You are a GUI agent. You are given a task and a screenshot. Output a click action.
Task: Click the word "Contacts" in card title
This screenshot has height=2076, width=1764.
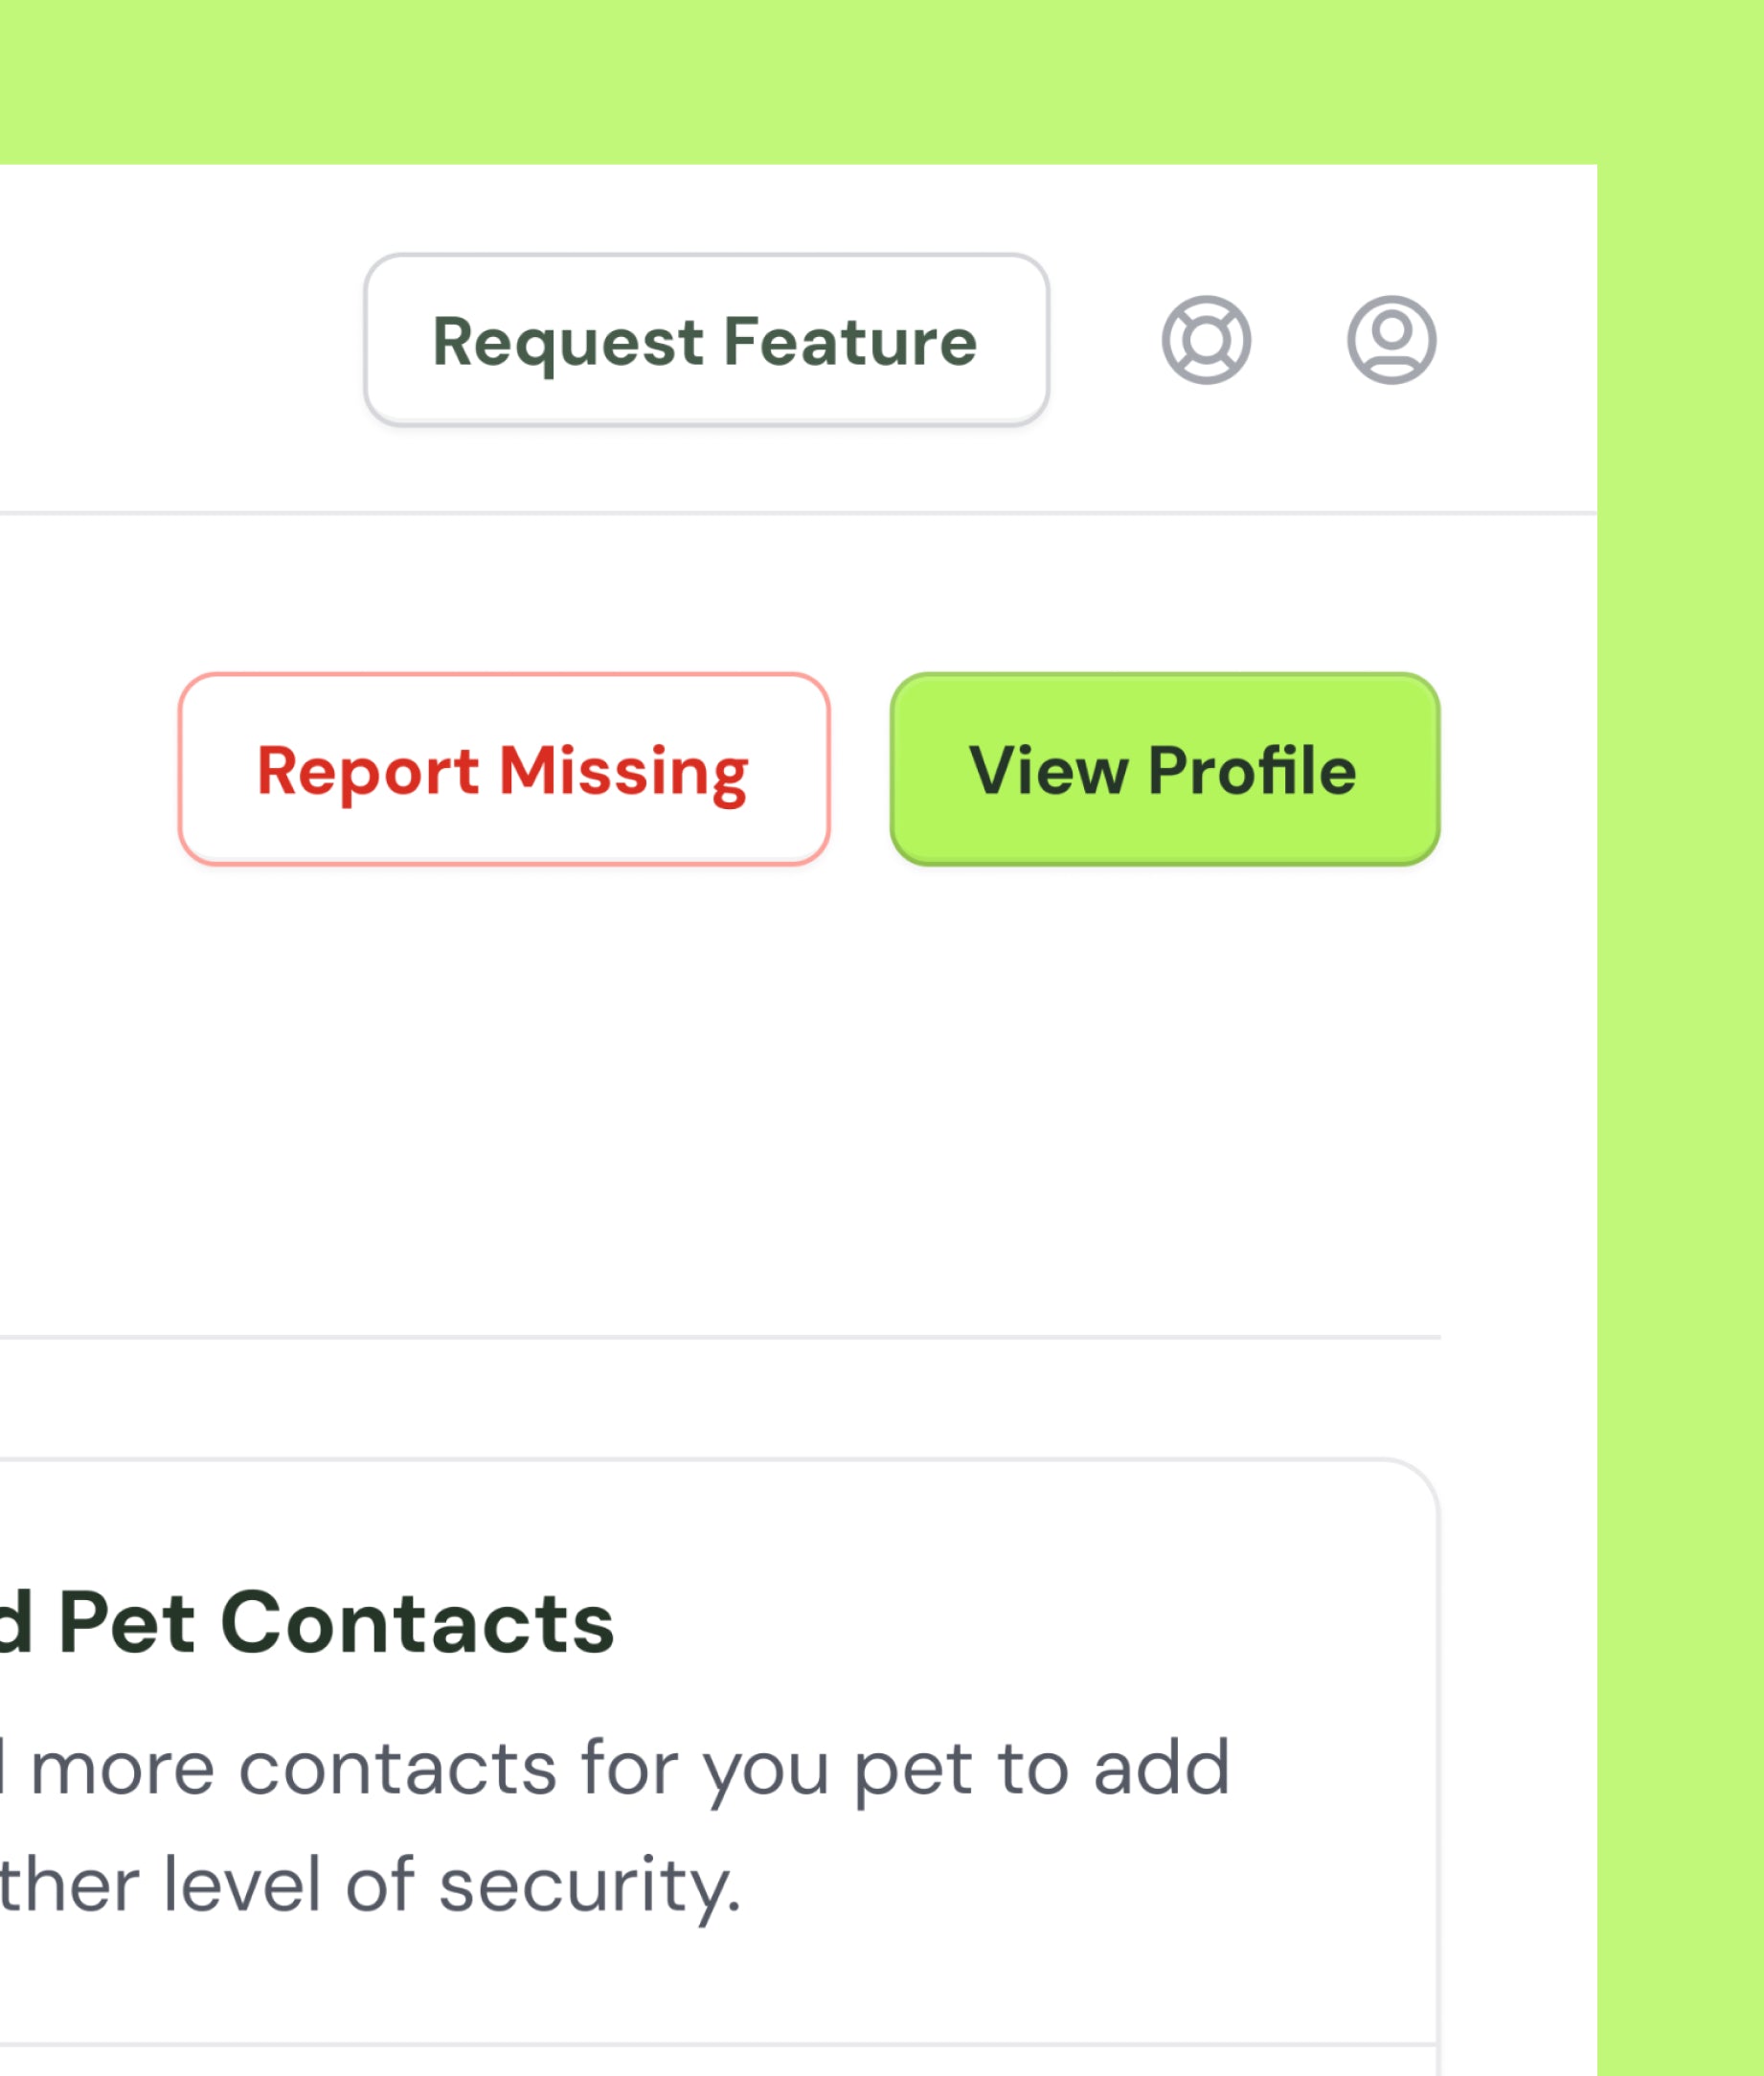tap(416, 1623)
